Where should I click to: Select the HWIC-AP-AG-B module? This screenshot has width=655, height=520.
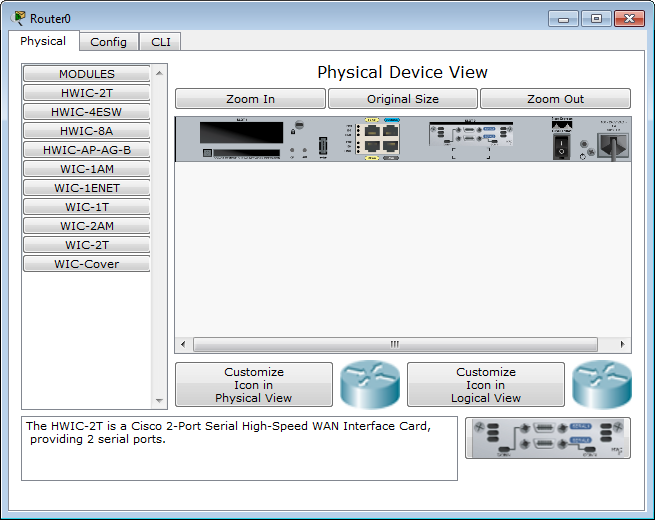coord(87,150)
